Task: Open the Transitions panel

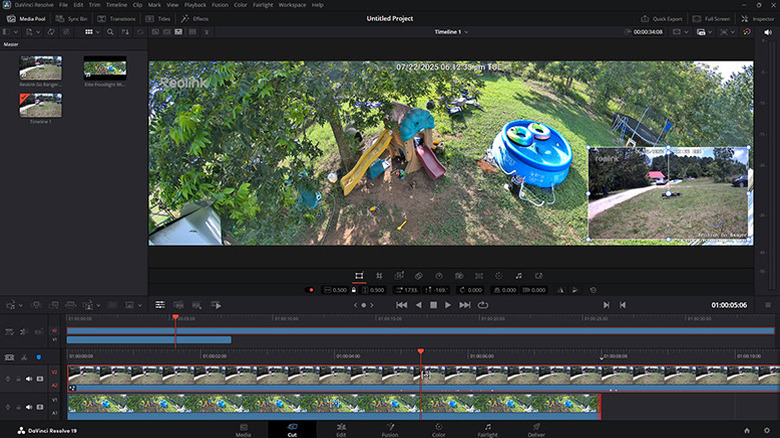Action: point(119,18)
